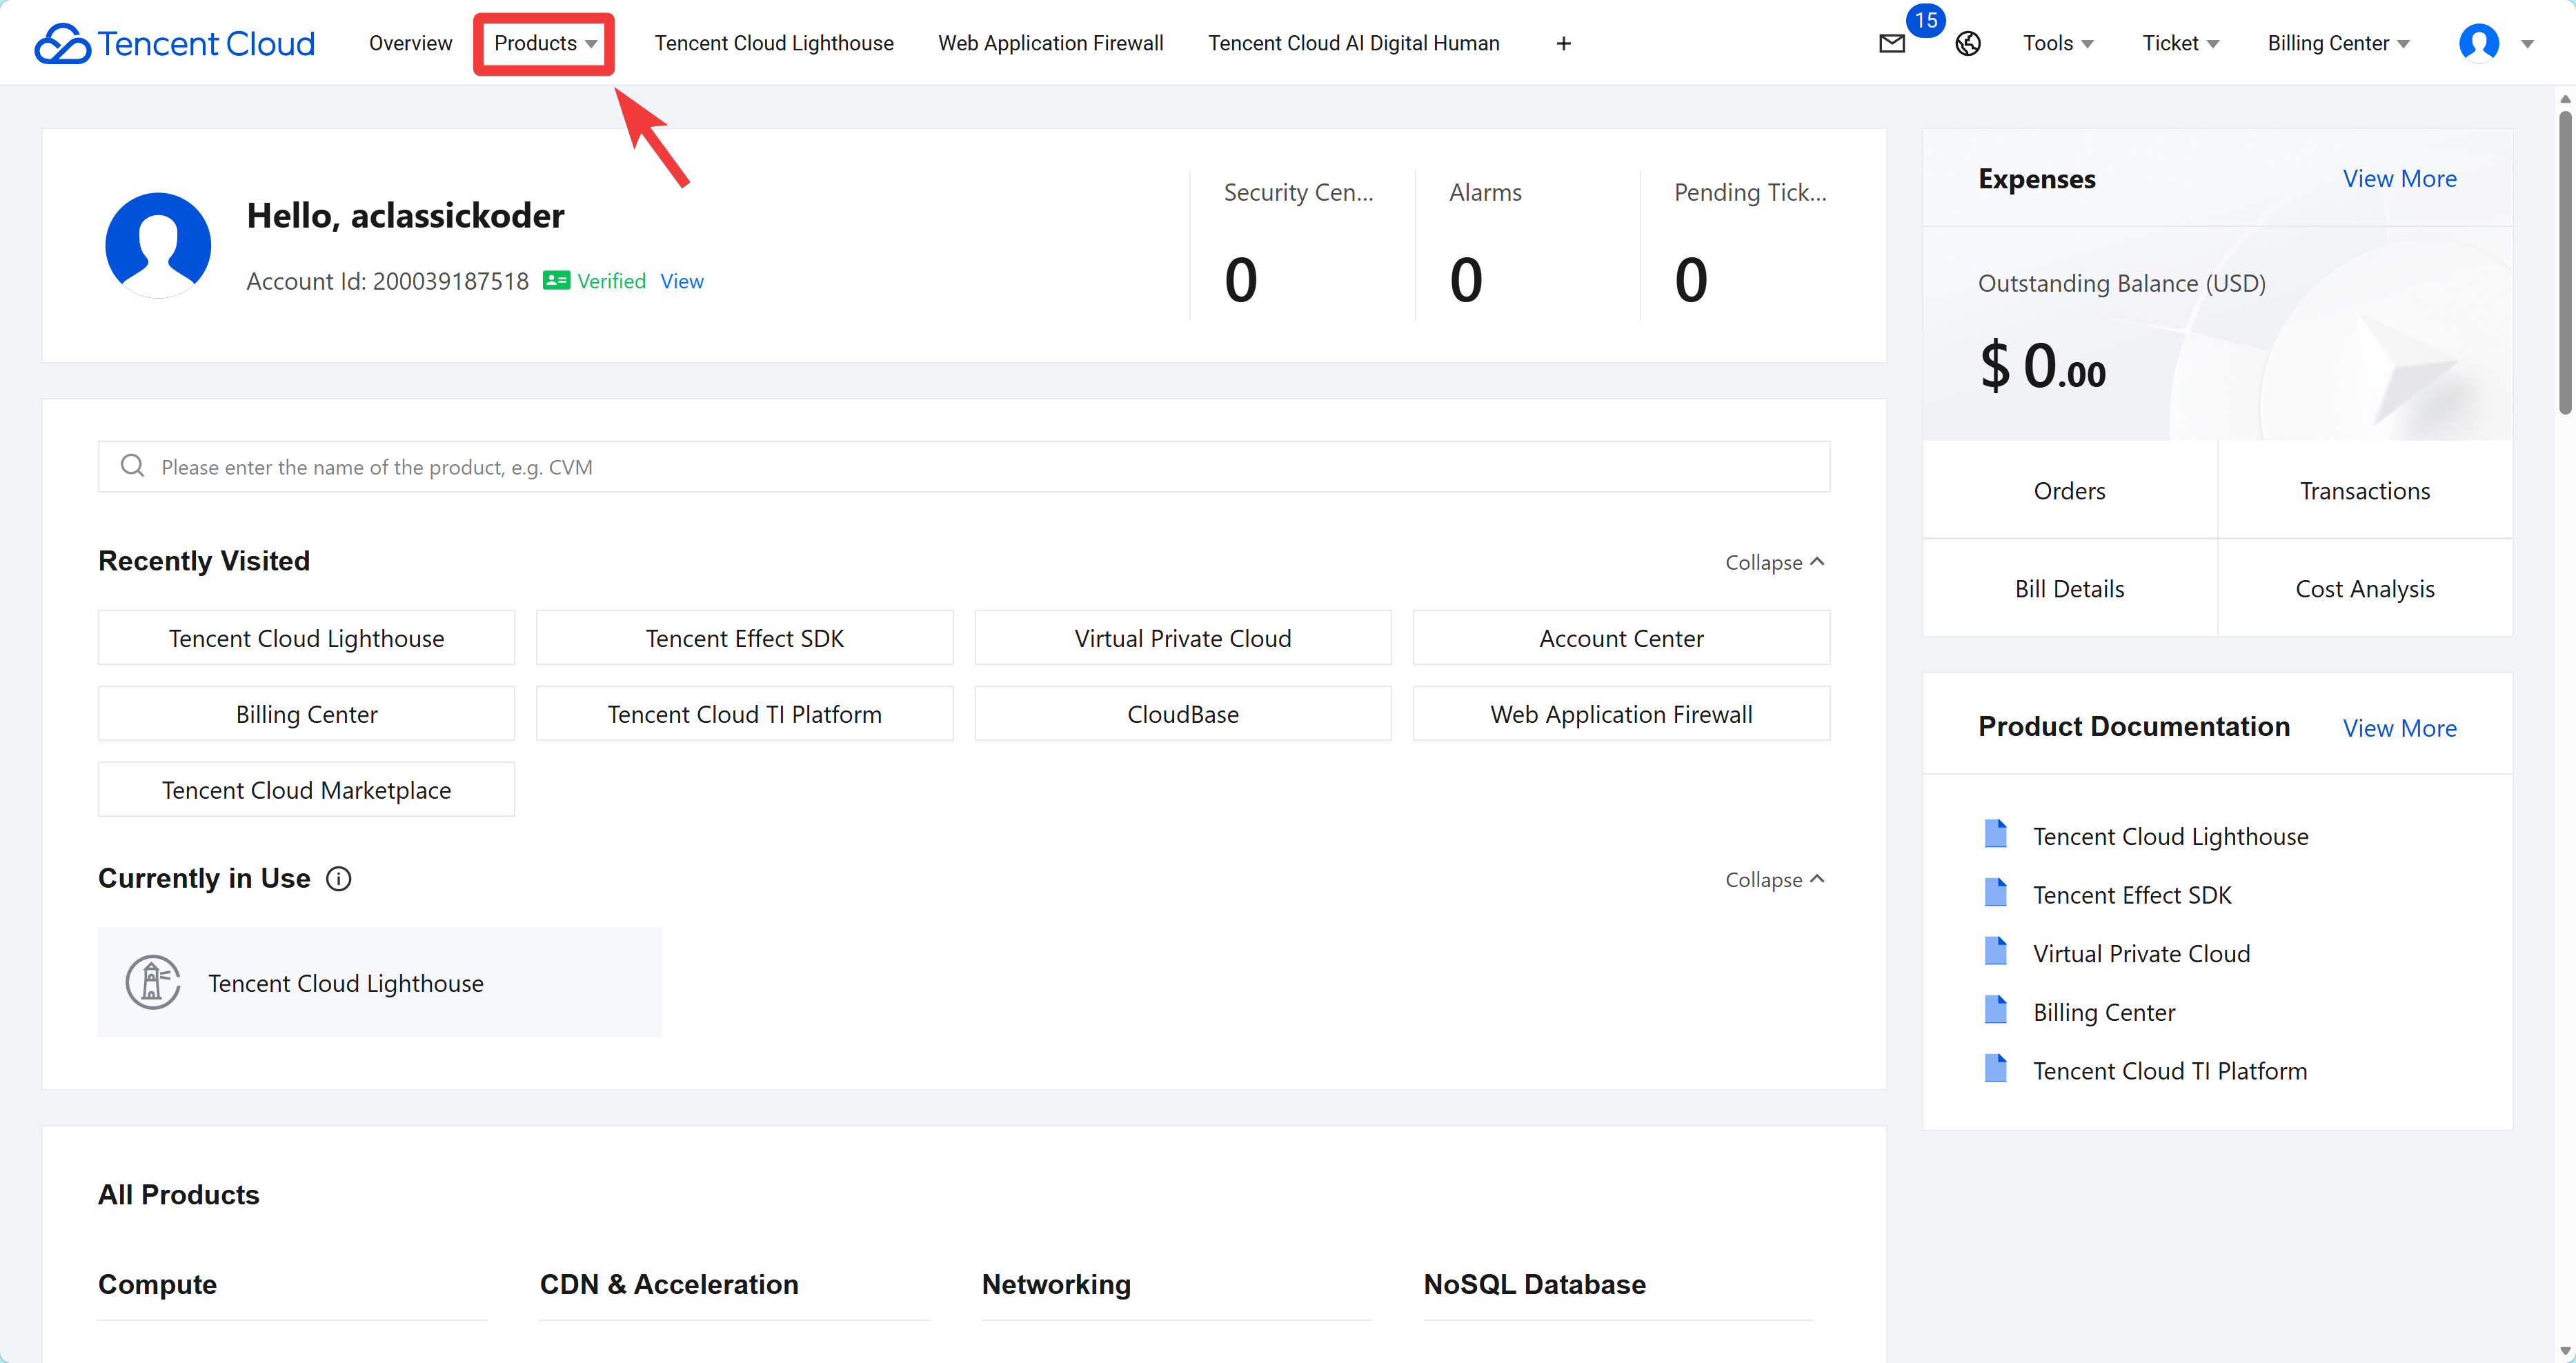Viewport: 2576px width, 1363px height.
Task: Click the search magnifier icon
Action: pos(132,466)
